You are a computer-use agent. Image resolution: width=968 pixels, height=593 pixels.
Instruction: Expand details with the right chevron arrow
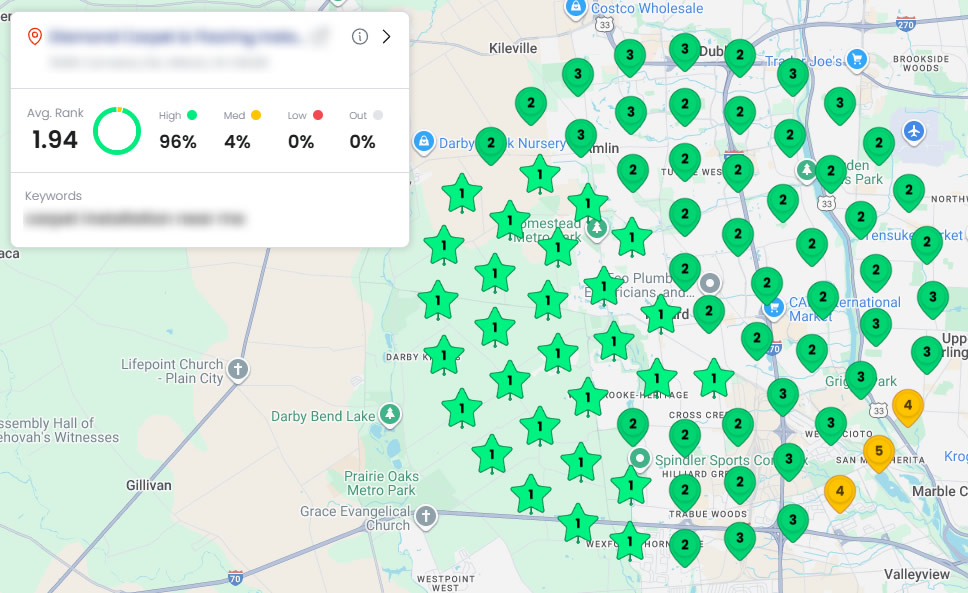pyautogui.click(x=387, y=37)
